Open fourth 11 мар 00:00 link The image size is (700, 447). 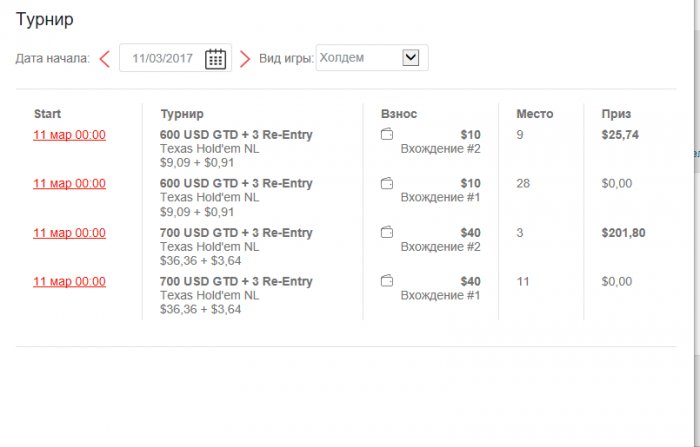(x=69, y=281)
